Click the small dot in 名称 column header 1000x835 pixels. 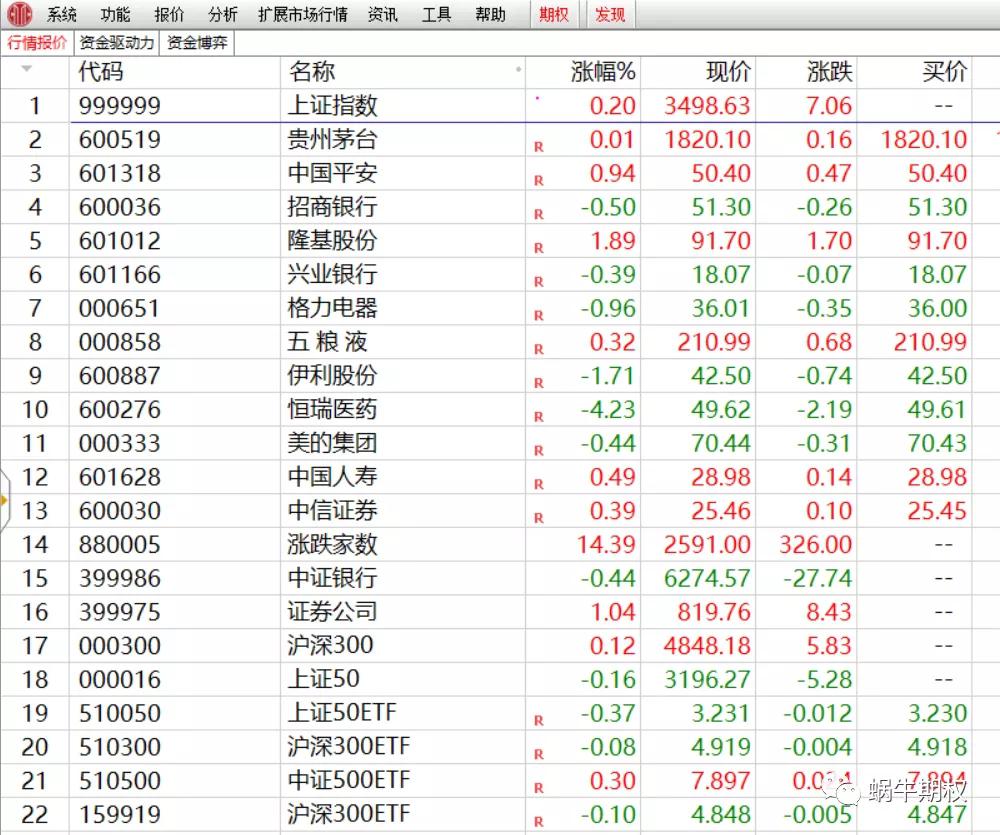(518, 70)
